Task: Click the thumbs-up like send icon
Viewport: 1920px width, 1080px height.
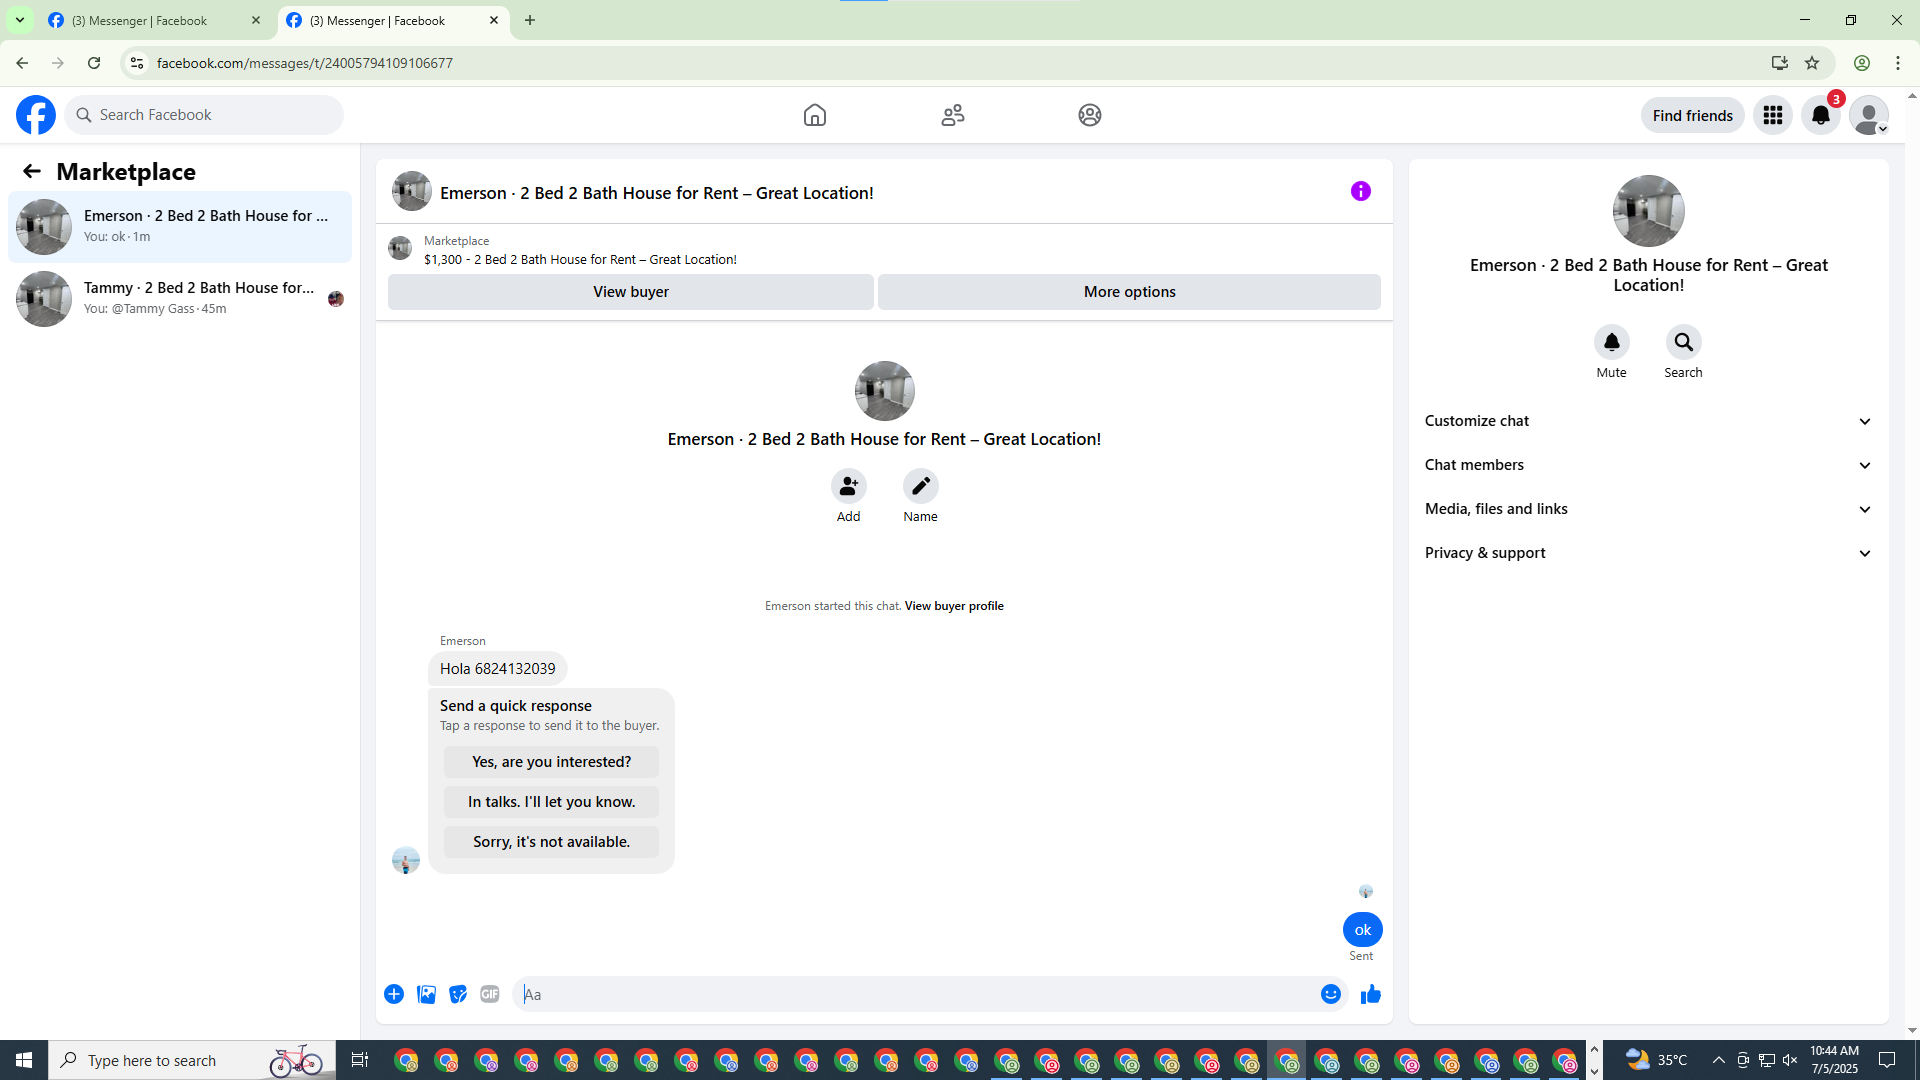Action: tap(1370, 994)
